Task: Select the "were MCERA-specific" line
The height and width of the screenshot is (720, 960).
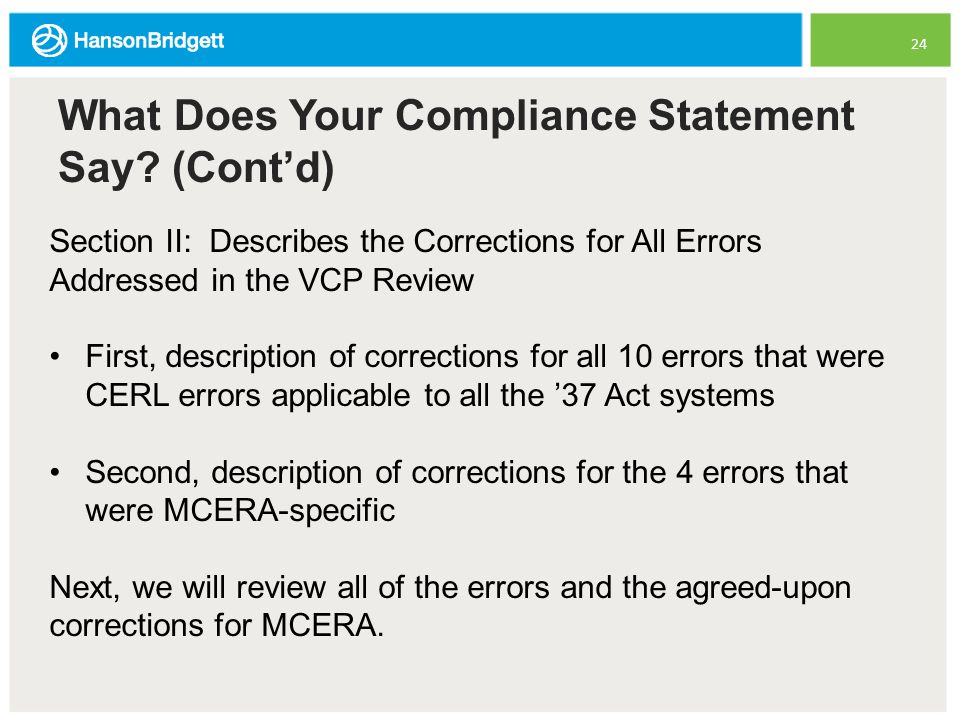Action: coord(241,511)
